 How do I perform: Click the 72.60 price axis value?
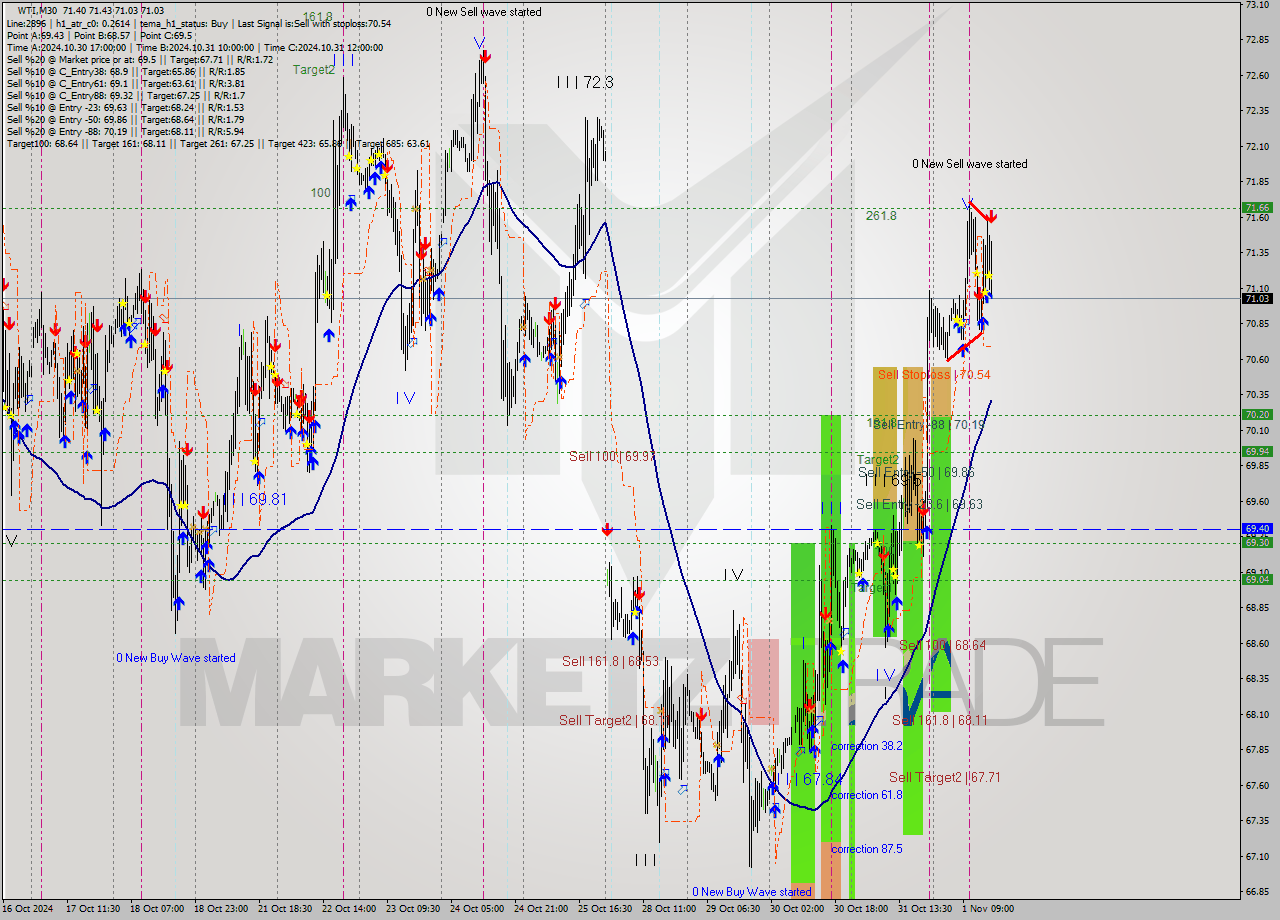1257,75
